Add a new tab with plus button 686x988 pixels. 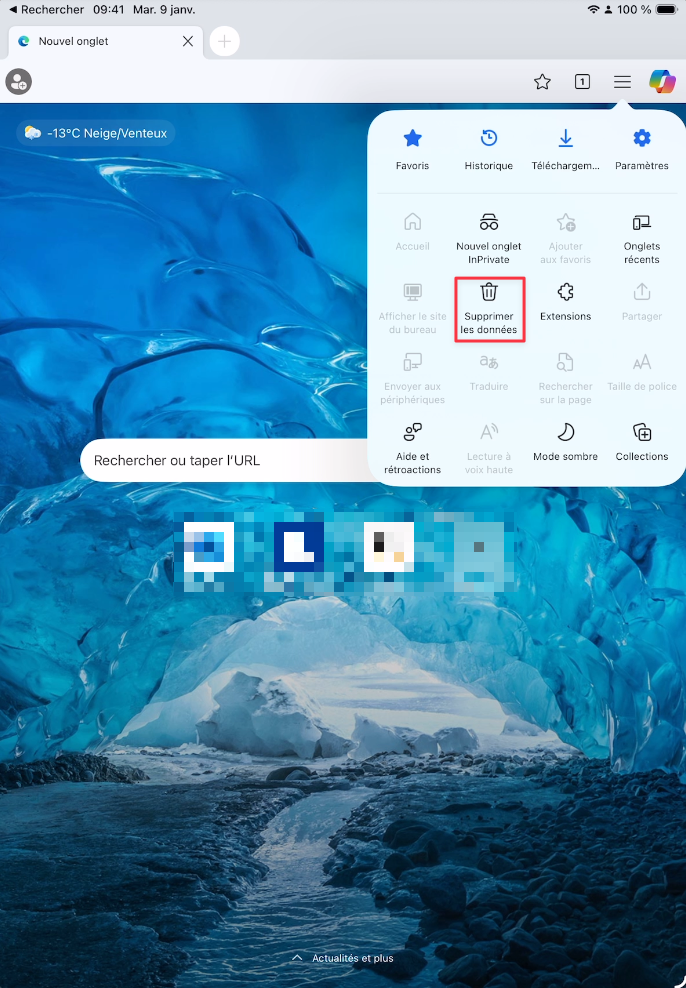(224, 42)
